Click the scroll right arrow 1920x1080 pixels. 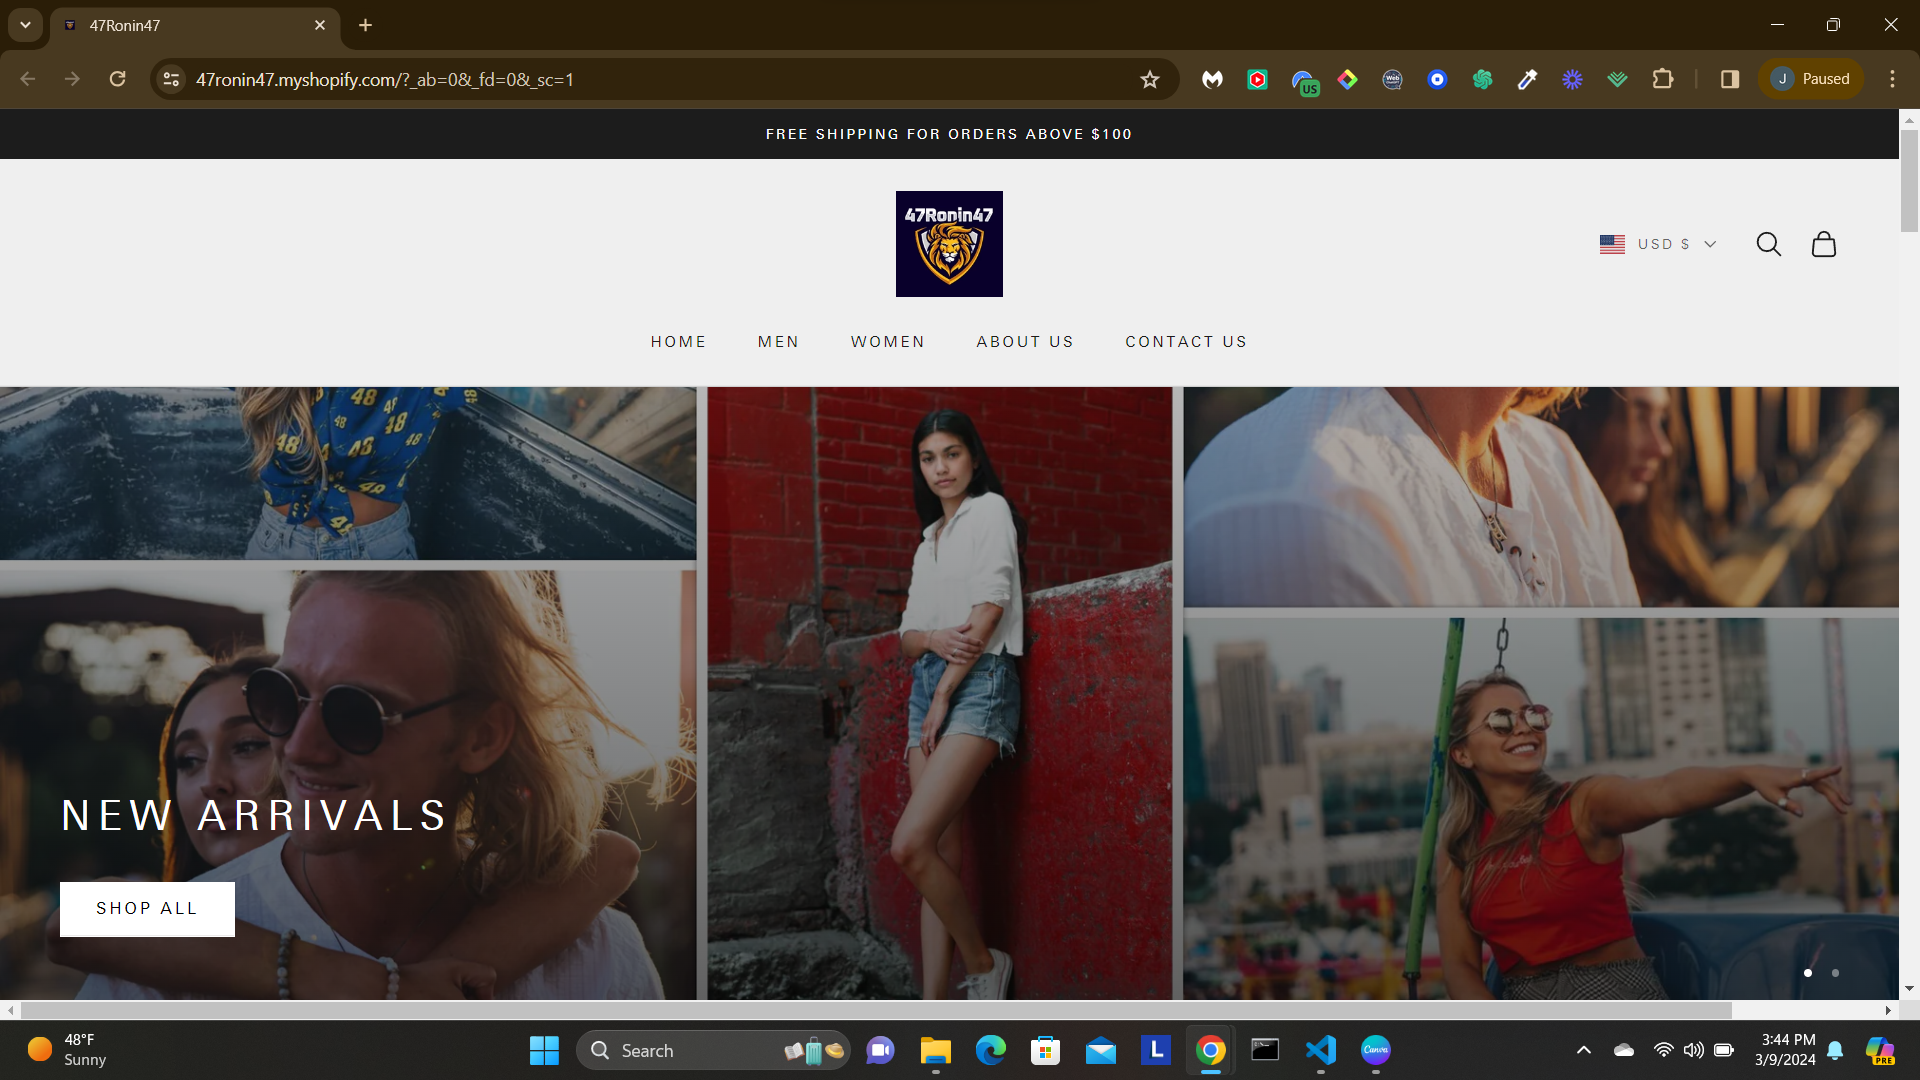1888,1011
